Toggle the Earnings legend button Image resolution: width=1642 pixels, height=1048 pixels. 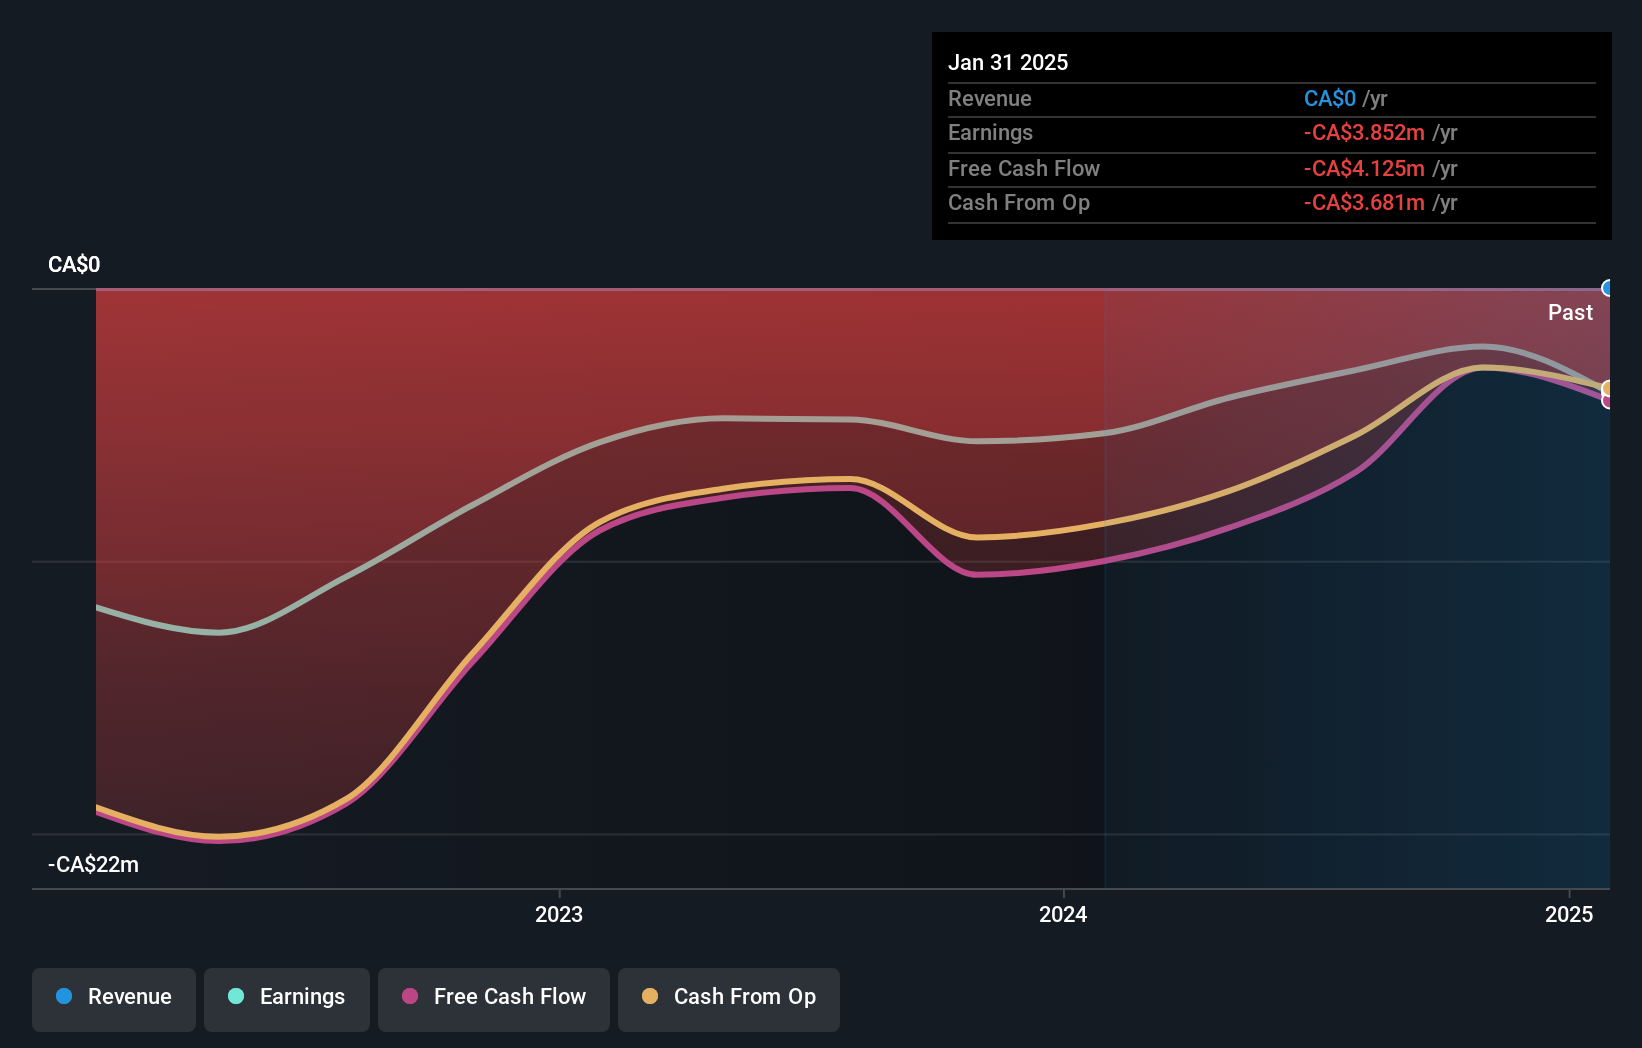(287, 999)
